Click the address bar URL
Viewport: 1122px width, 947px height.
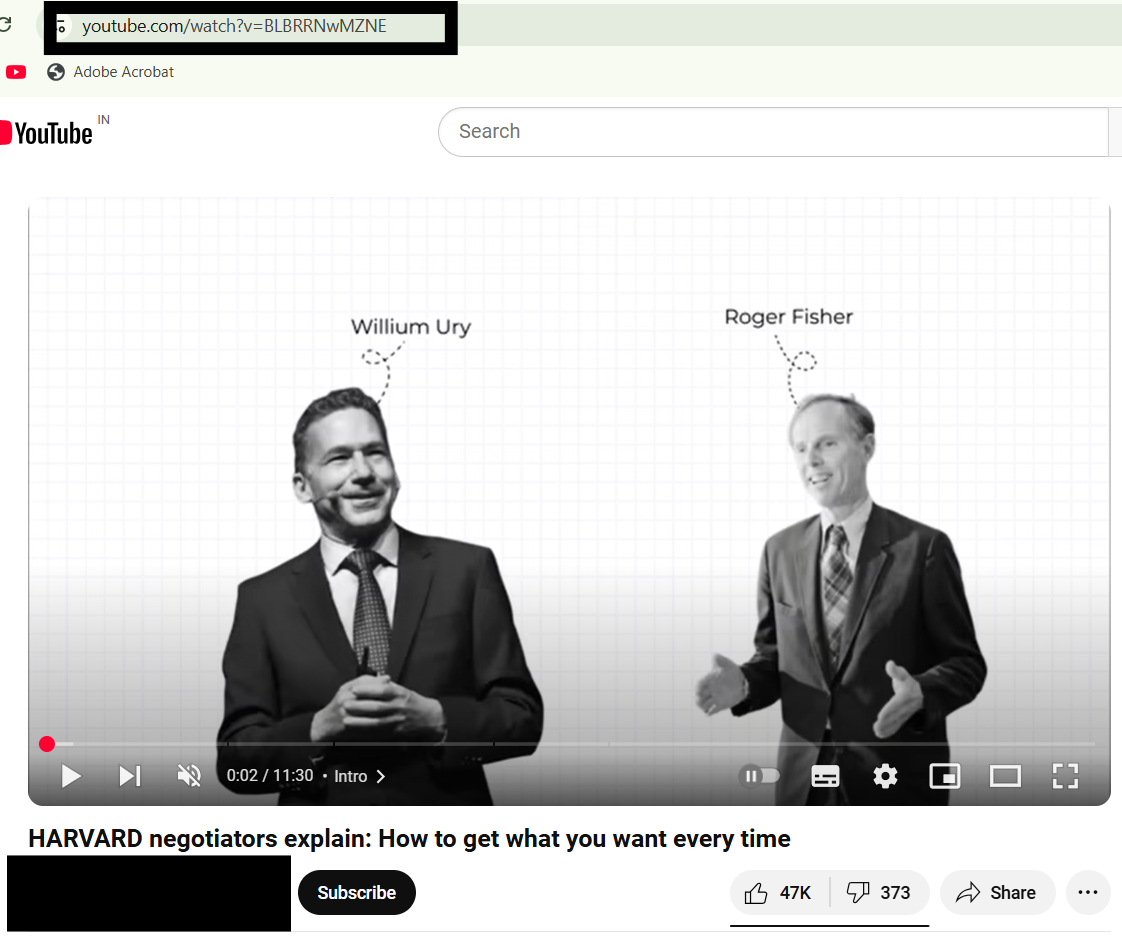tap(234, 26)
